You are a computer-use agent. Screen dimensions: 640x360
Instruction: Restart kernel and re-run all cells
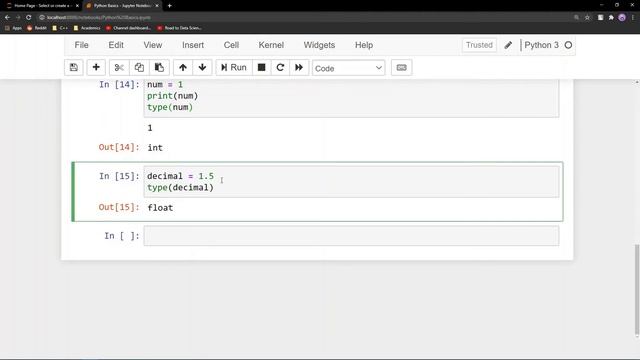299,68
